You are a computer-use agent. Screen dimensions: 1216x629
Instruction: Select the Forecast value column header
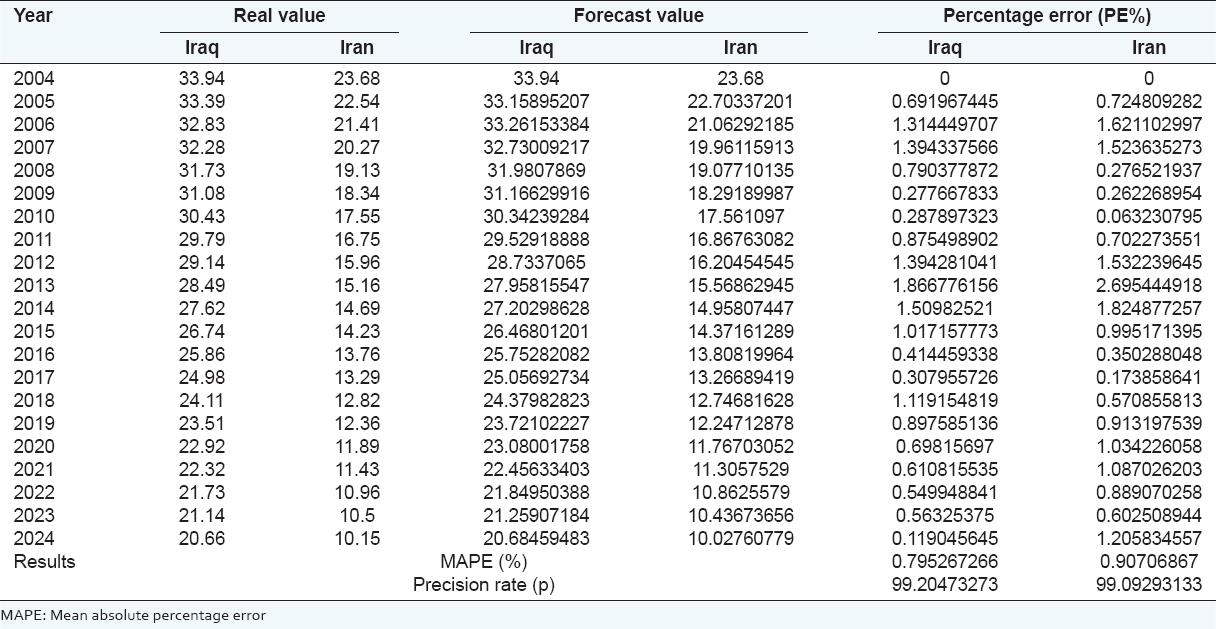[638, 16]
